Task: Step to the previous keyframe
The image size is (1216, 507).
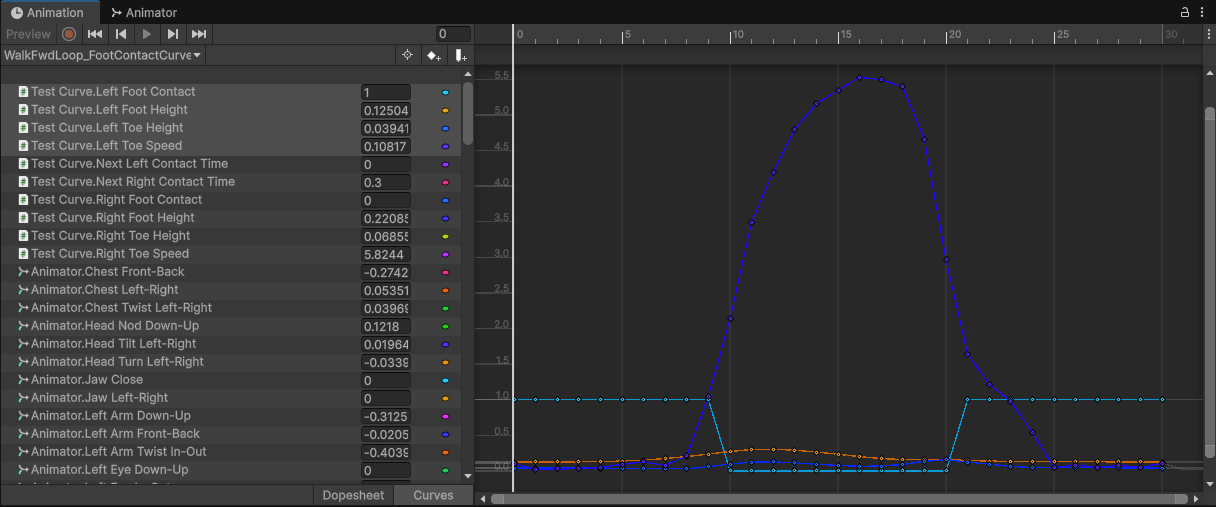Action: point(121,34)
